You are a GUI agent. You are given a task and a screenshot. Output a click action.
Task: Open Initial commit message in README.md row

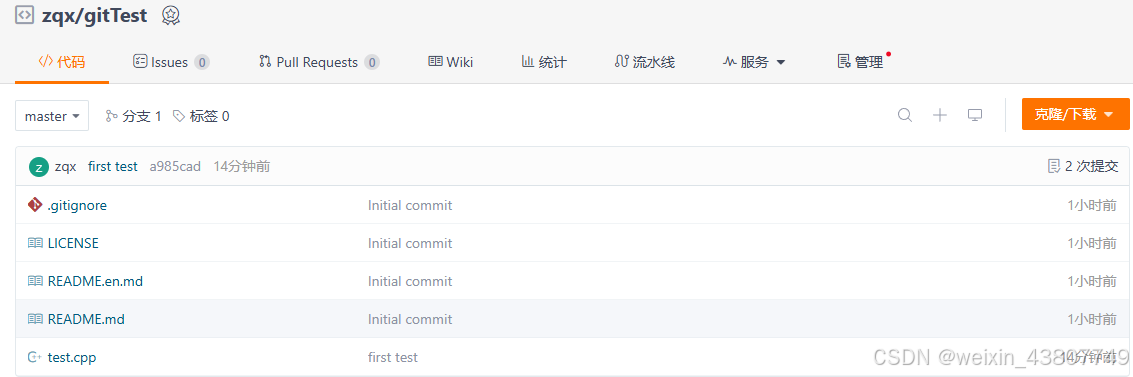coord(410,318)
